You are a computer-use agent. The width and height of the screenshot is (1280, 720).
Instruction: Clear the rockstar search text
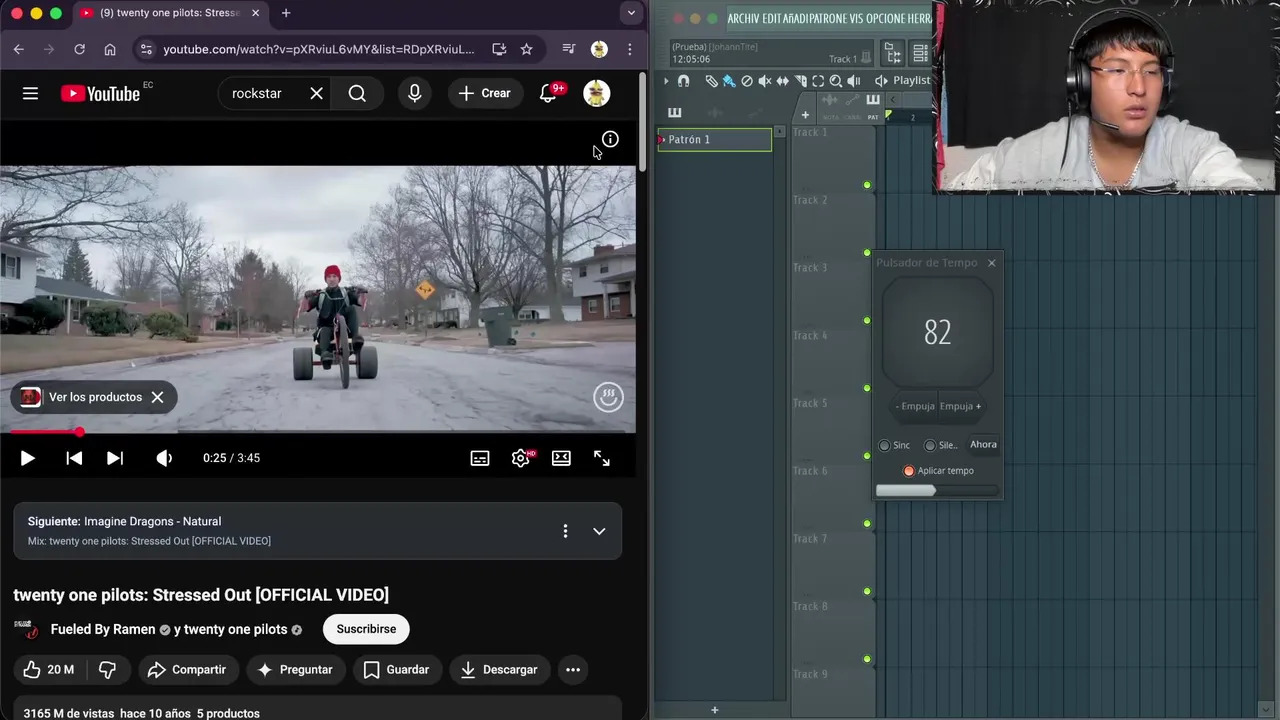click(316, 93)
